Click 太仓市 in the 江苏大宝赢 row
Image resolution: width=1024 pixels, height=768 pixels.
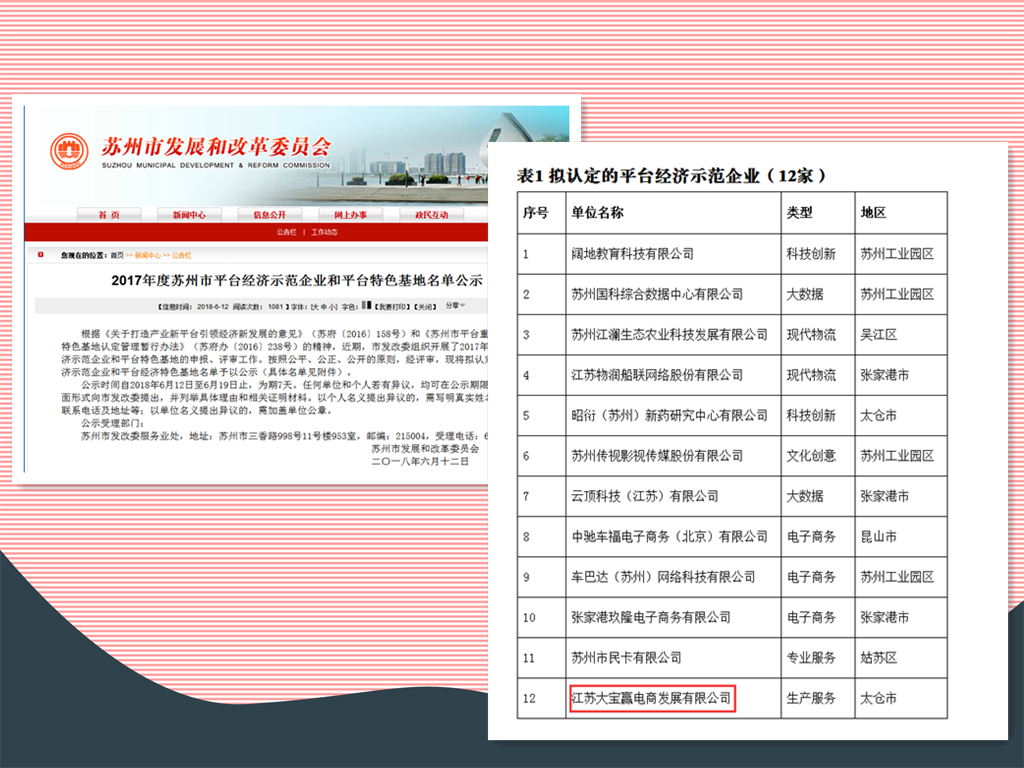click(x=879, y=699)
